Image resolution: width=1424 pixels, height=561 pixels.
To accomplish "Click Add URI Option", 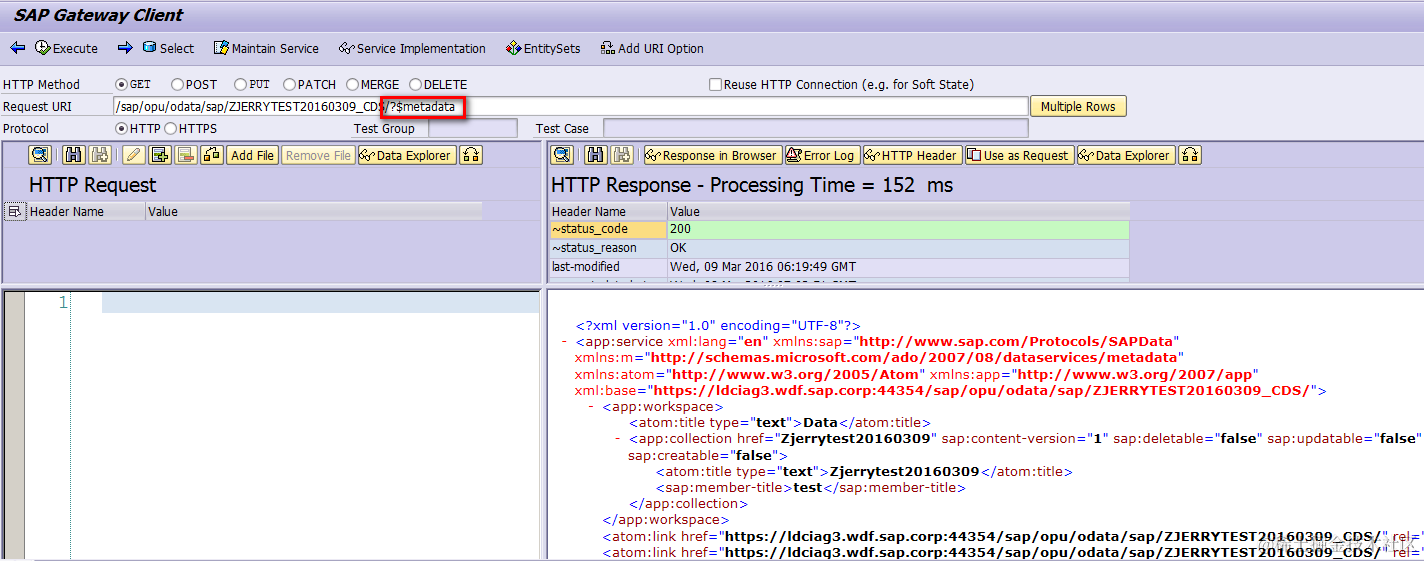I will tap(652, 48).
